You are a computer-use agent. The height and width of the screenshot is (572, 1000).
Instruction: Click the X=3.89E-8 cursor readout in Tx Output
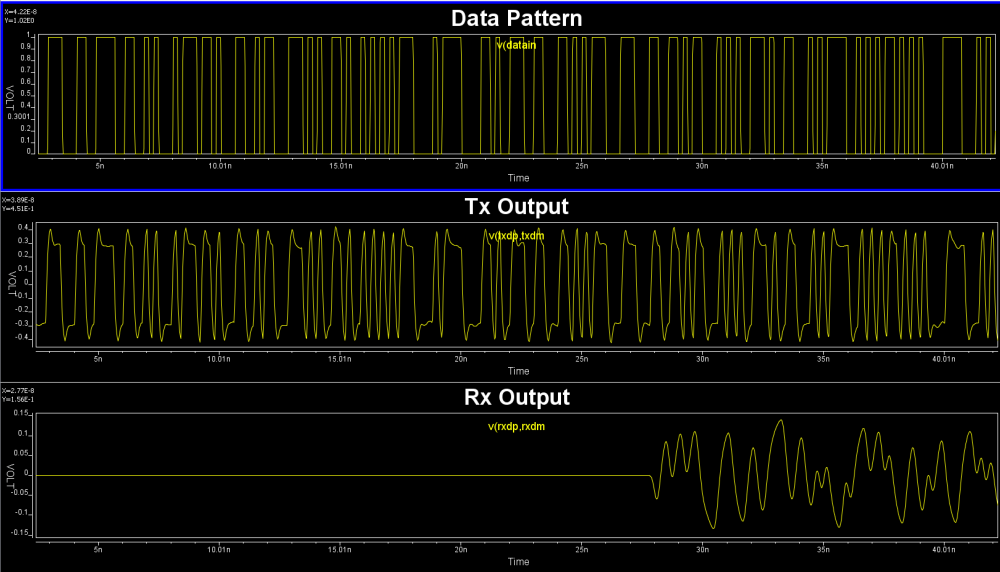click(19, 200)
